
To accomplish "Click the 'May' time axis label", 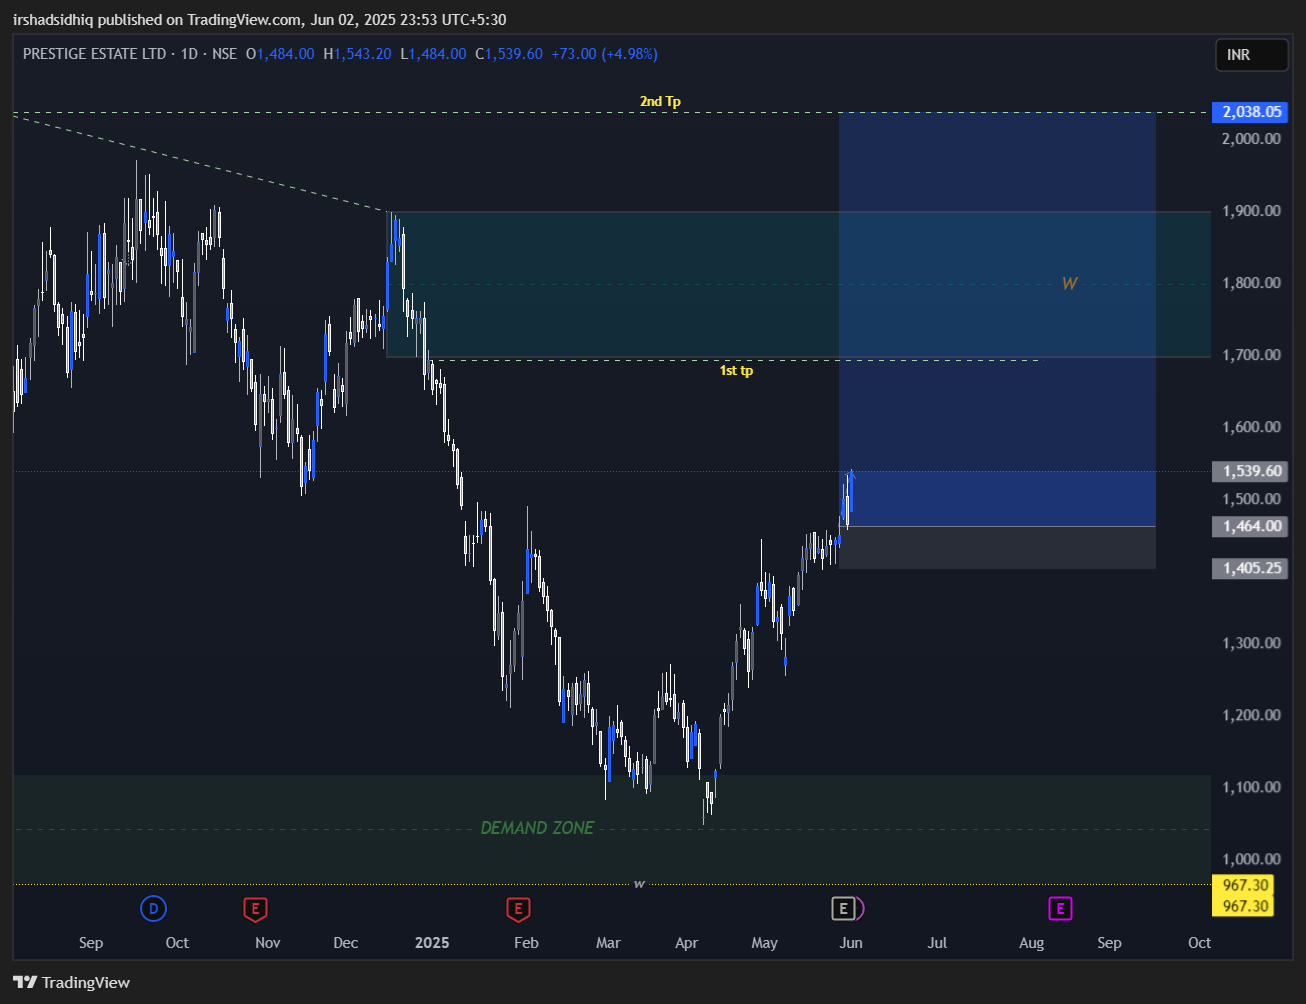I will pyautogui.click(x=764, y=943).
